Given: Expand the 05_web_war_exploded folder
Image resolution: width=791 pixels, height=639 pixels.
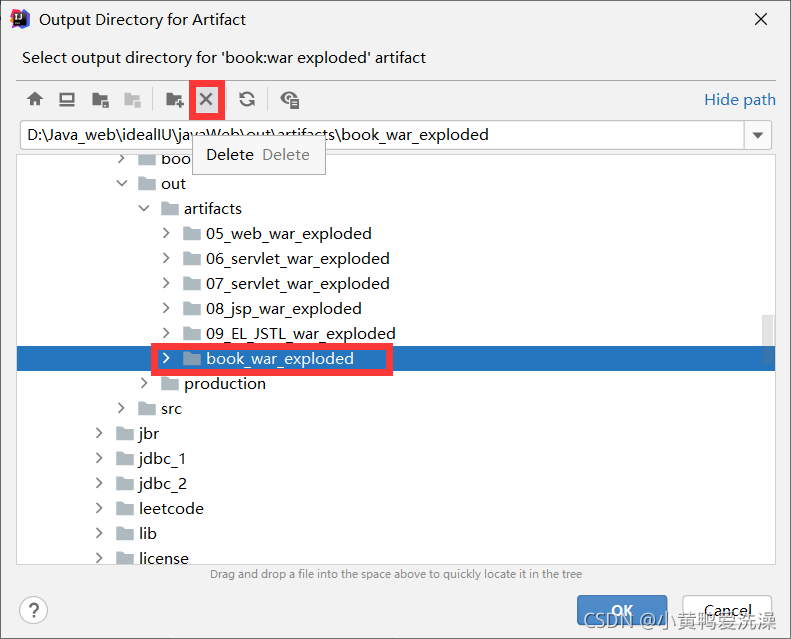Looking at the screenshot, I should coord(166,233).
